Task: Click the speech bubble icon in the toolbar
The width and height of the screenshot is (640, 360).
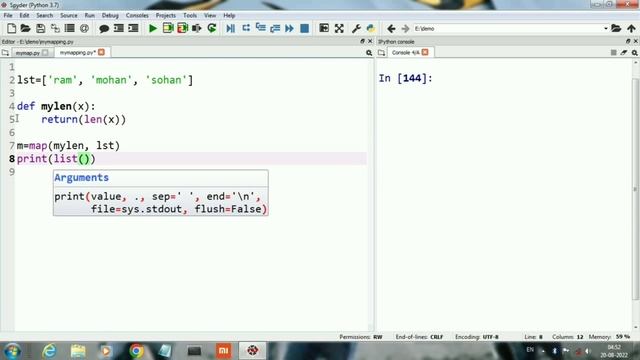Action: [104, 28]
